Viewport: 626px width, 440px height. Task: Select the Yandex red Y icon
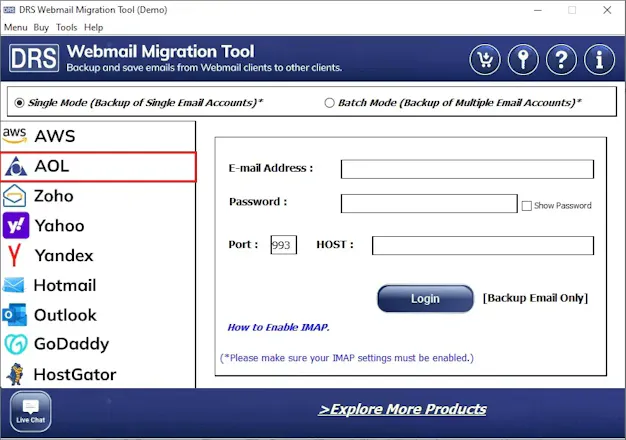tap(14, 256)
